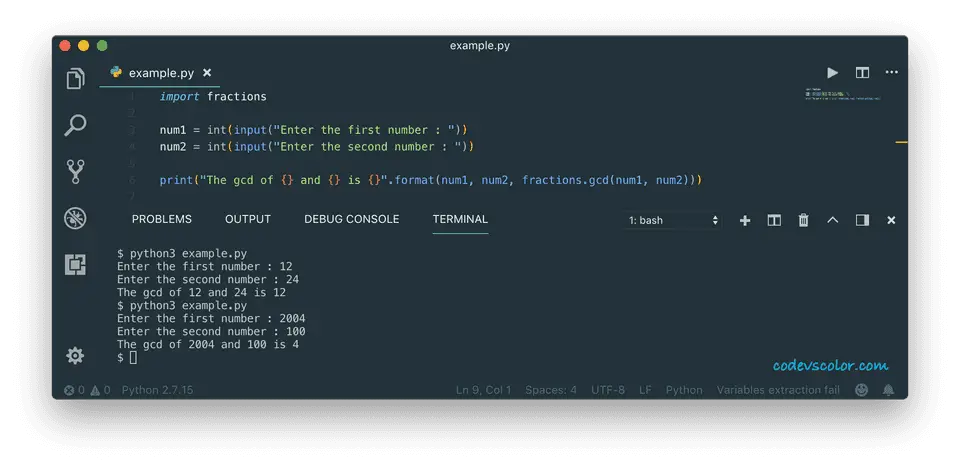Close the example.py editor tab
This screenshot has width=960, height=468.
tap(207, 73)
